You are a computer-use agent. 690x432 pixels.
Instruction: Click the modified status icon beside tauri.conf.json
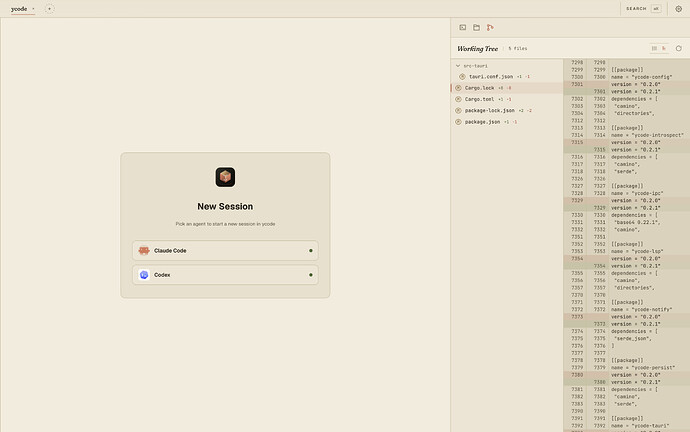pyautogui.click(x=462, y=77)
